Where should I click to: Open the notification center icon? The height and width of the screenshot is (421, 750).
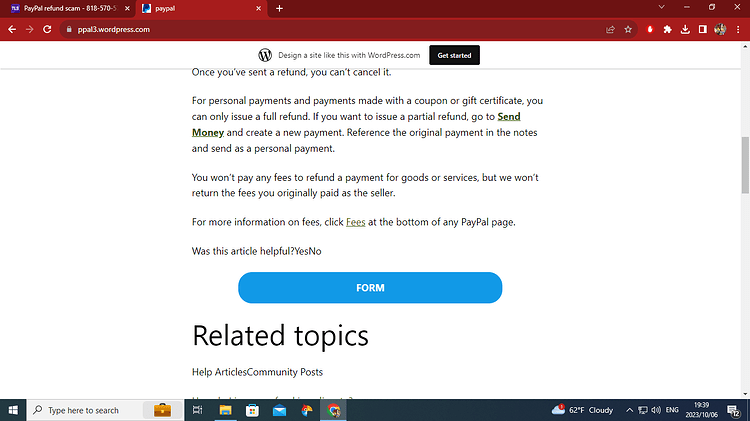734,410
